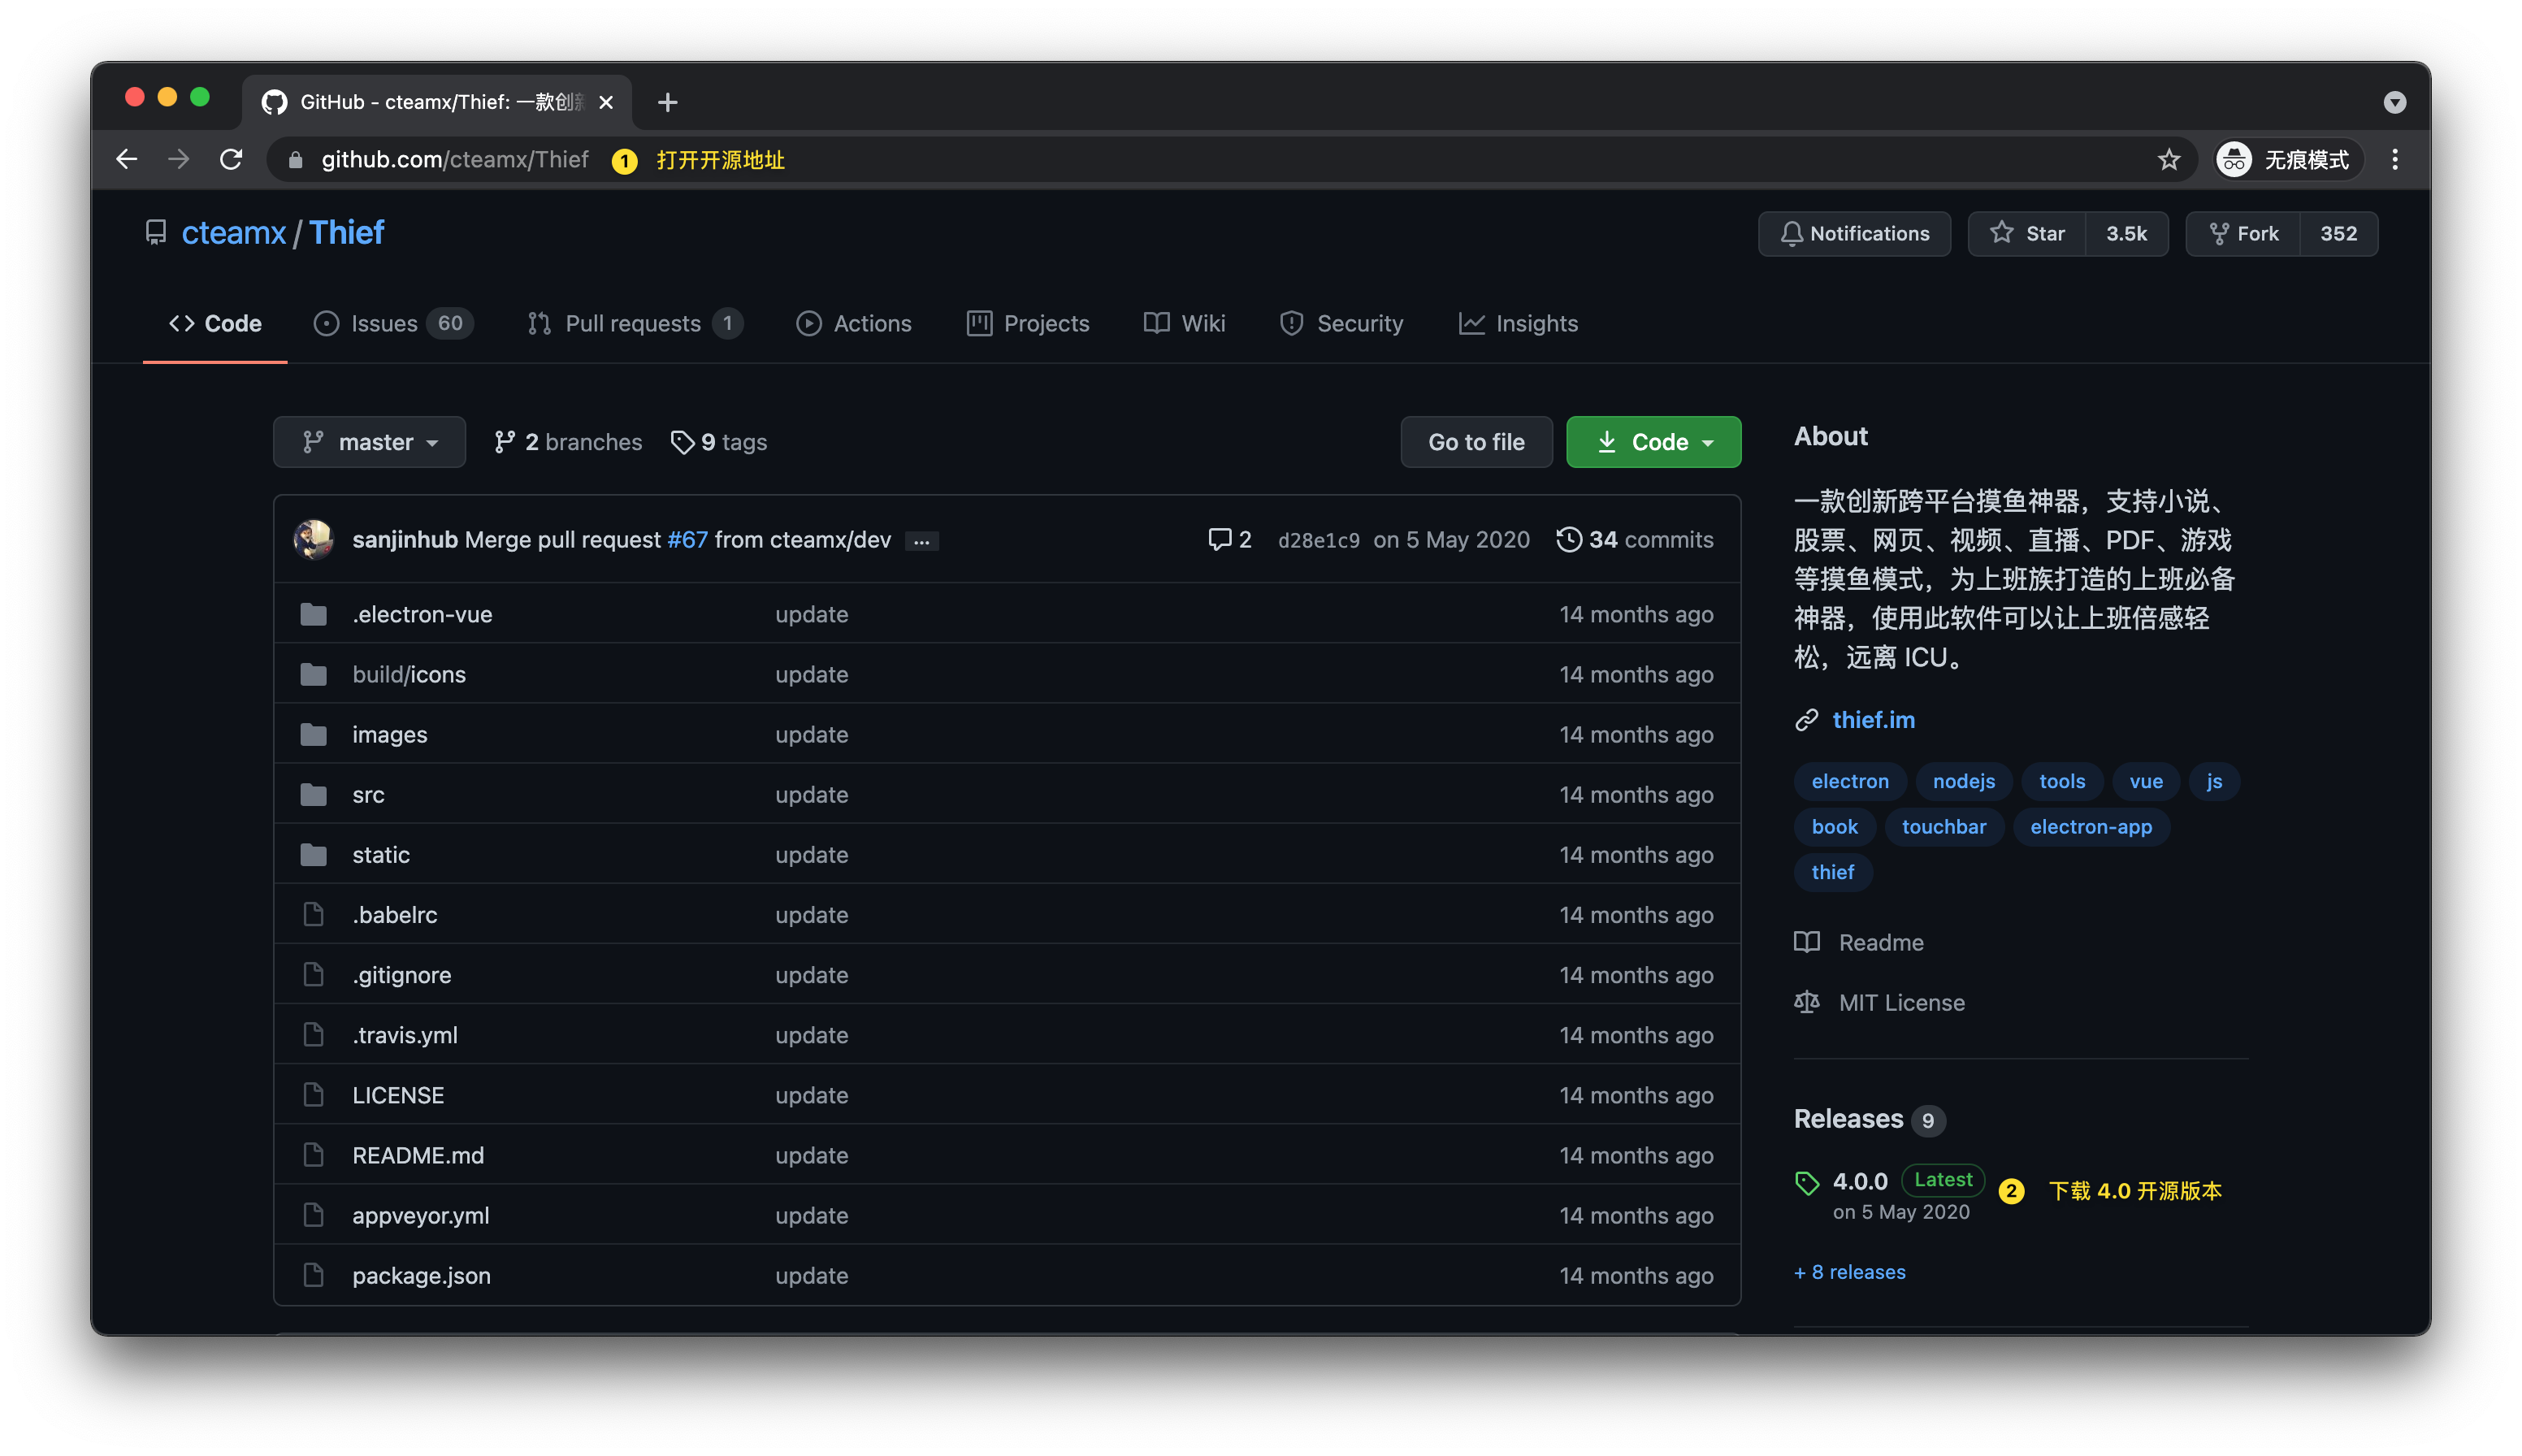Screen dimensions: 2522x1456
Task: Open the .travis.yml file
Action: pyautogui.click(x=405, y=1034)
